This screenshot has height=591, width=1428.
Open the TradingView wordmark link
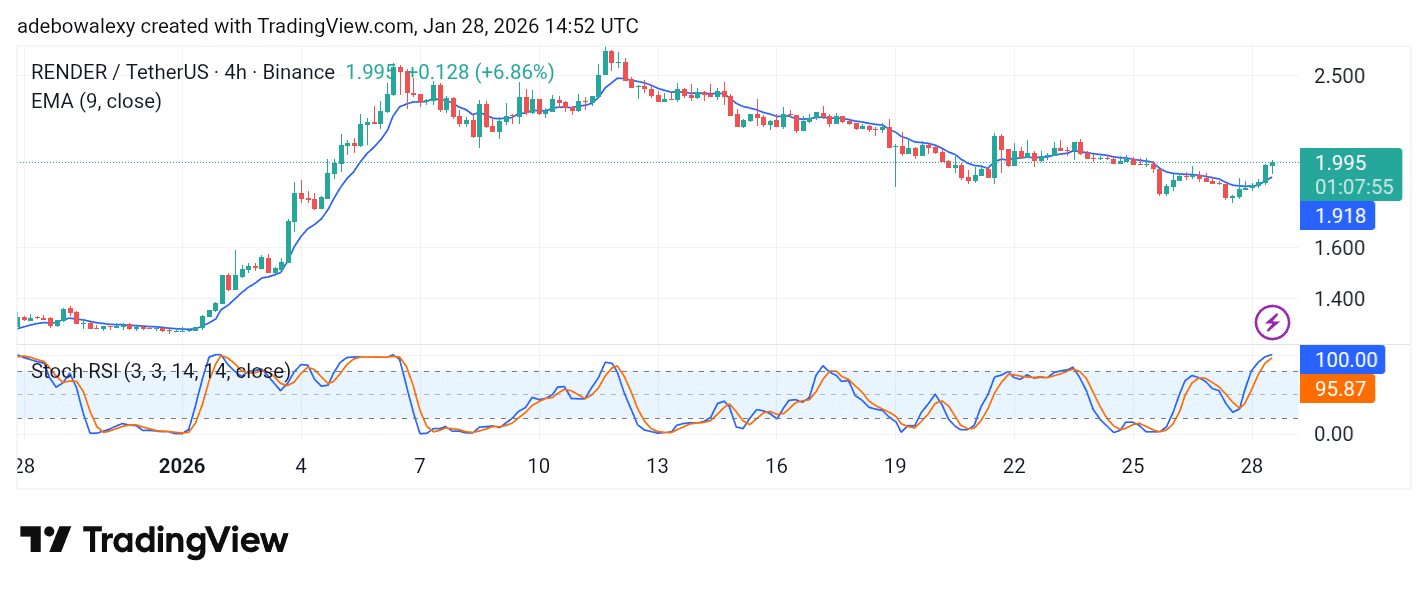(x=185, y=541)
